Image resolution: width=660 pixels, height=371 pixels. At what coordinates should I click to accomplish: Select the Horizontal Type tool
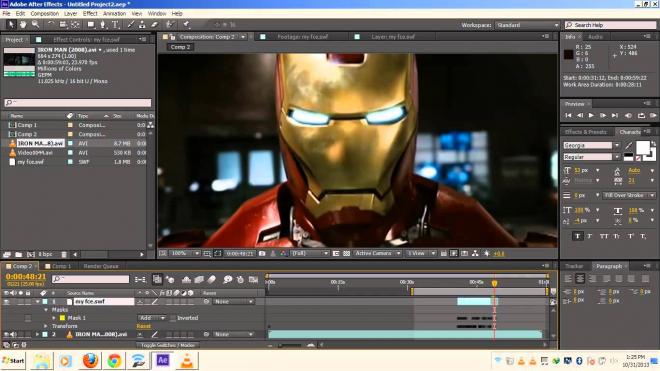tap(115, 25)
